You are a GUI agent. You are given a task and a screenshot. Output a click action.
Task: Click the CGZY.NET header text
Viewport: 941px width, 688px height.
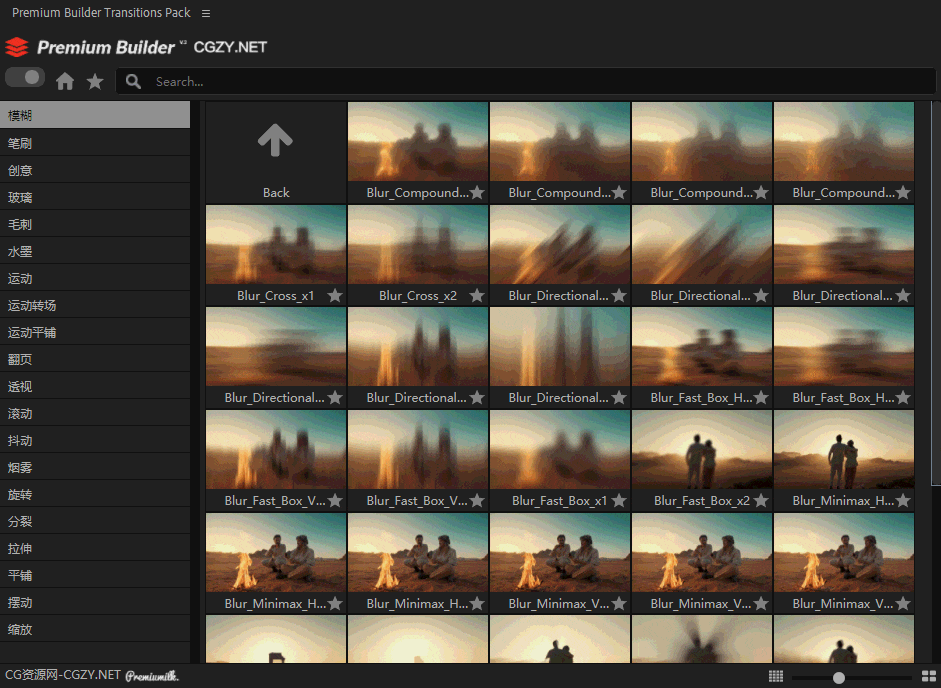click(230, 47)
